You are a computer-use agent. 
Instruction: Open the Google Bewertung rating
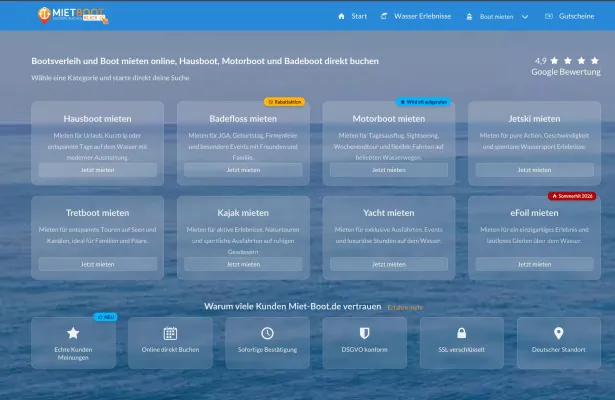[566, 66]
